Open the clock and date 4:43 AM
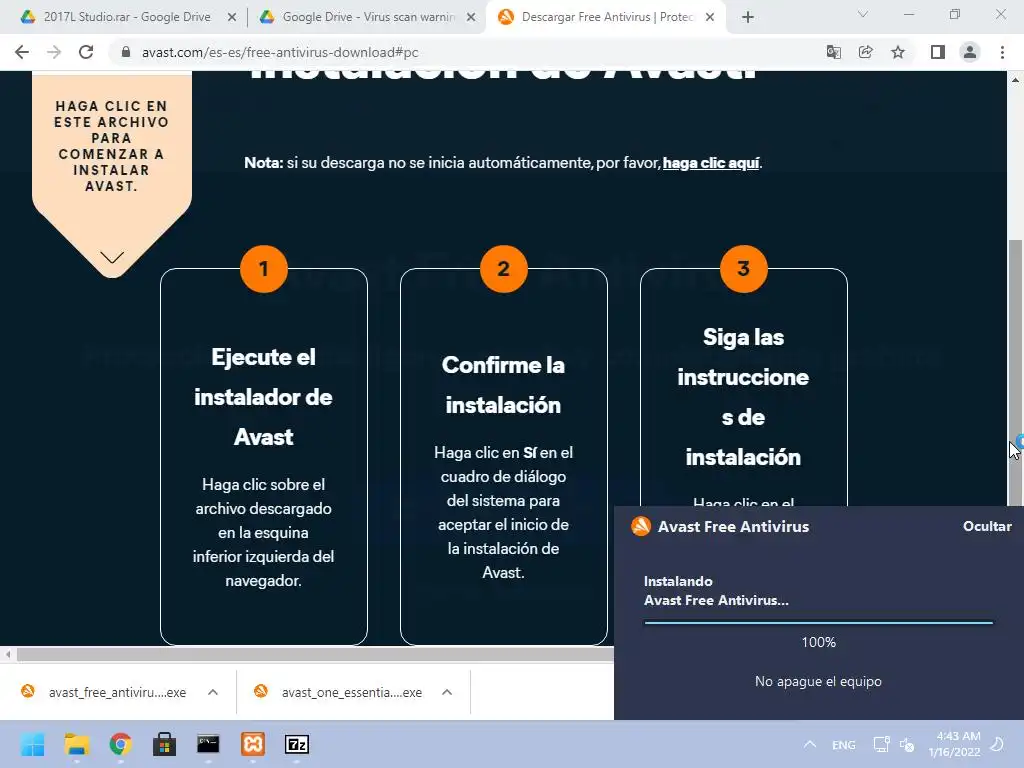This screenshot has height=768, width=1024. 954,744
